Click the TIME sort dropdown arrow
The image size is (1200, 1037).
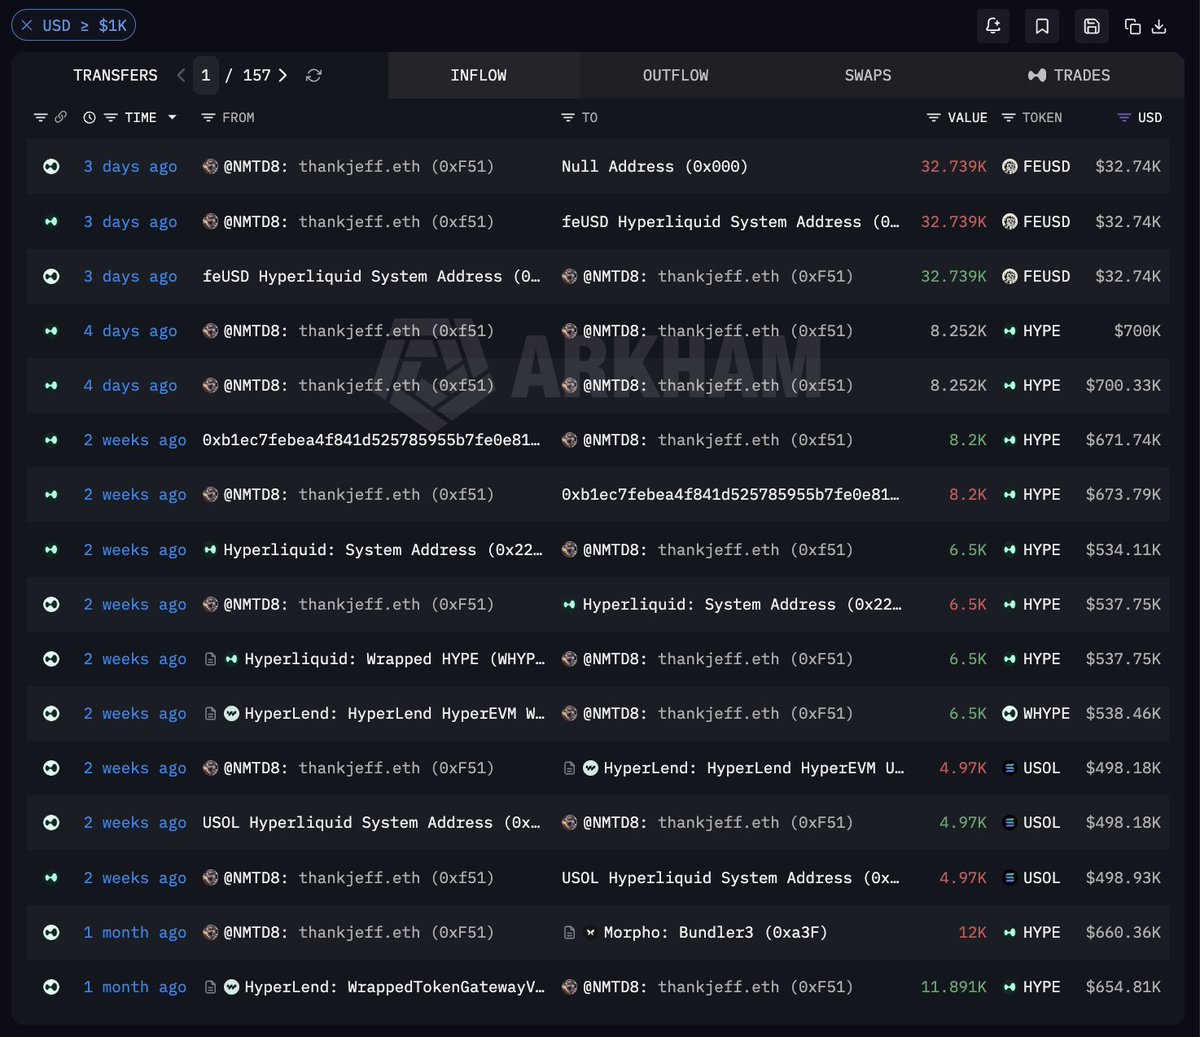(x=172, y=118)
